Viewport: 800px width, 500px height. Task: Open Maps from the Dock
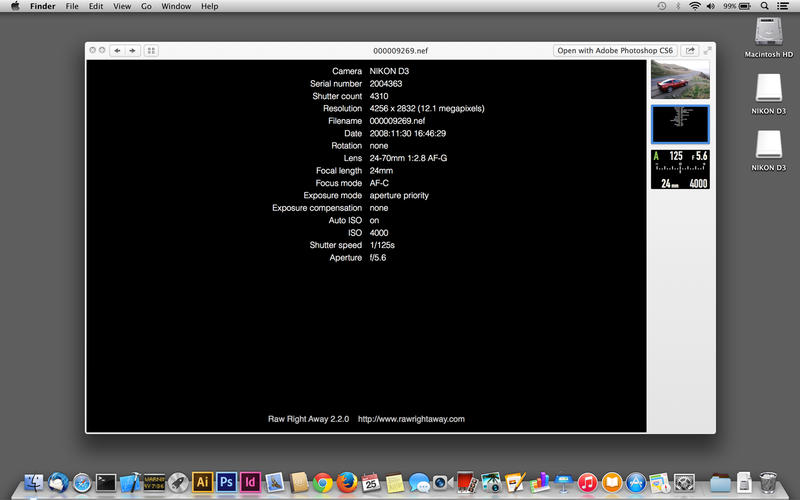click(660, 482)
